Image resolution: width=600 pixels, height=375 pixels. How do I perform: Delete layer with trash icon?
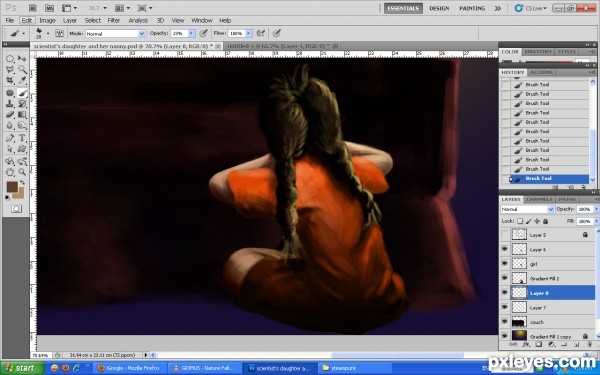click(x=589, y=344)
